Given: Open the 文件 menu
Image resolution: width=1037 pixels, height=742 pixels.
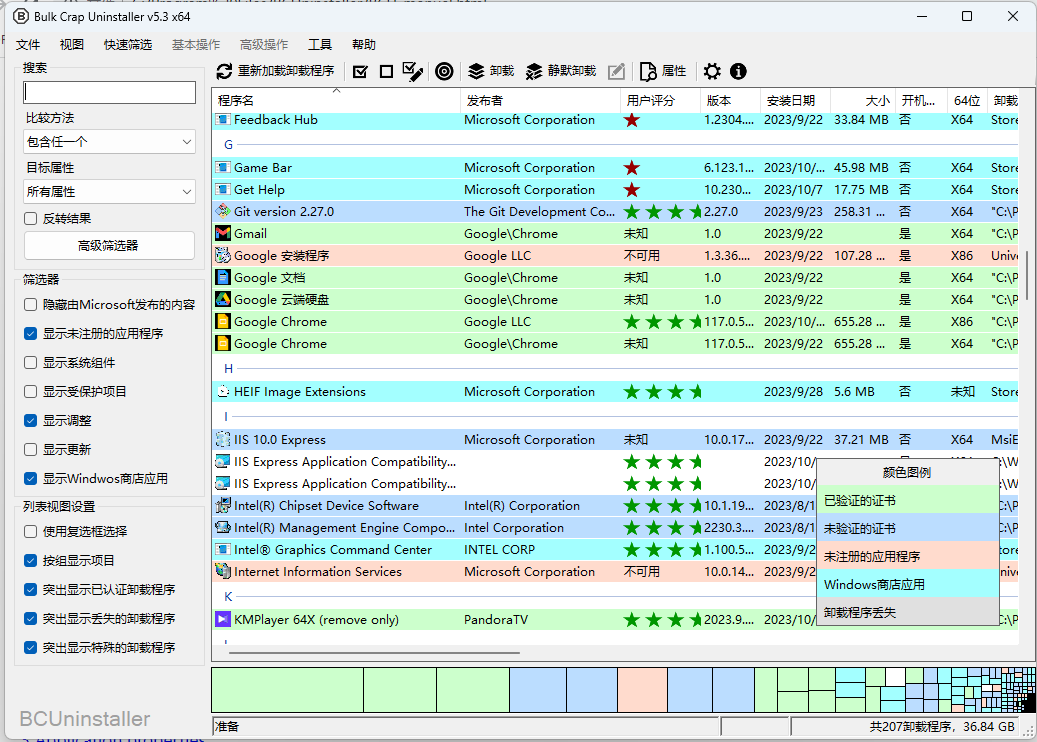Looking at the screenshot, I should tap(28, 45).
